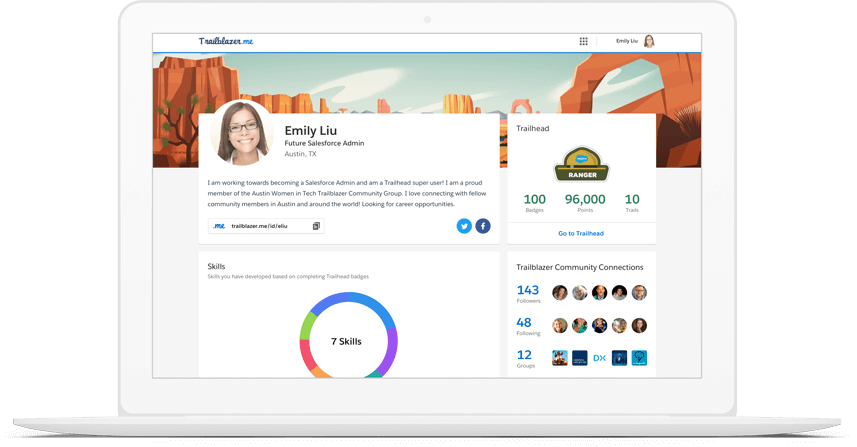View Emily Liu's large profile photo

242,133
